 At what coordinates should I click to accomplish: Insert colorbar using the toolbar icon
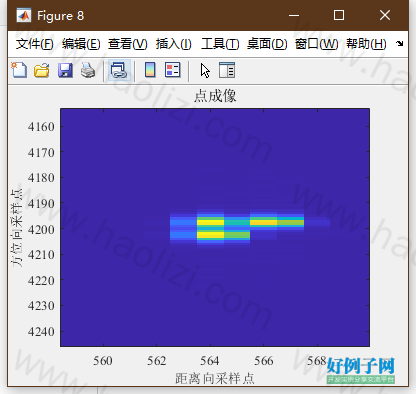[x=150, y=70]
